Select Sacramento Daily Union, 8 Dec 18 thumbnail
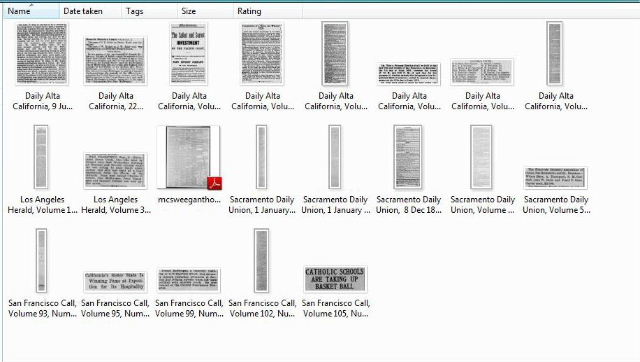 (x=408, y=157)
